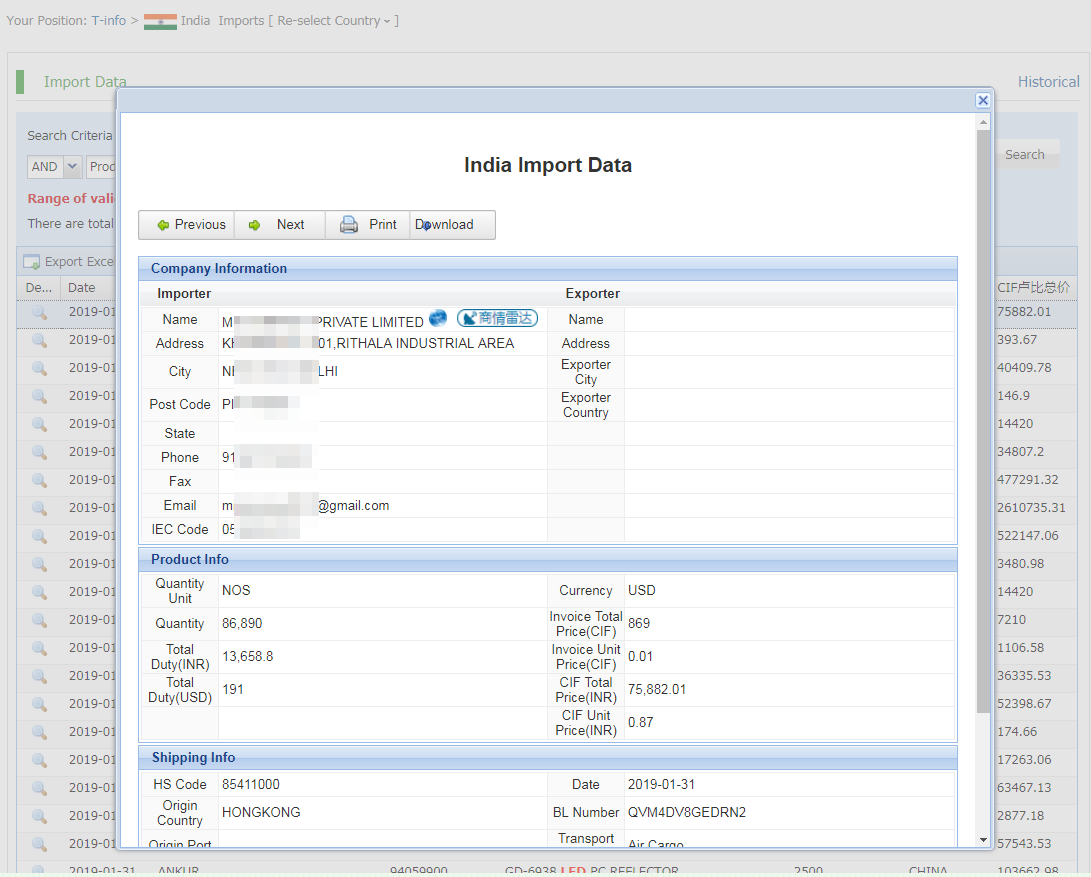The width and height of the screenshot is (1091, 877).
Task: Go to the Next record
Action: [279, 225]
